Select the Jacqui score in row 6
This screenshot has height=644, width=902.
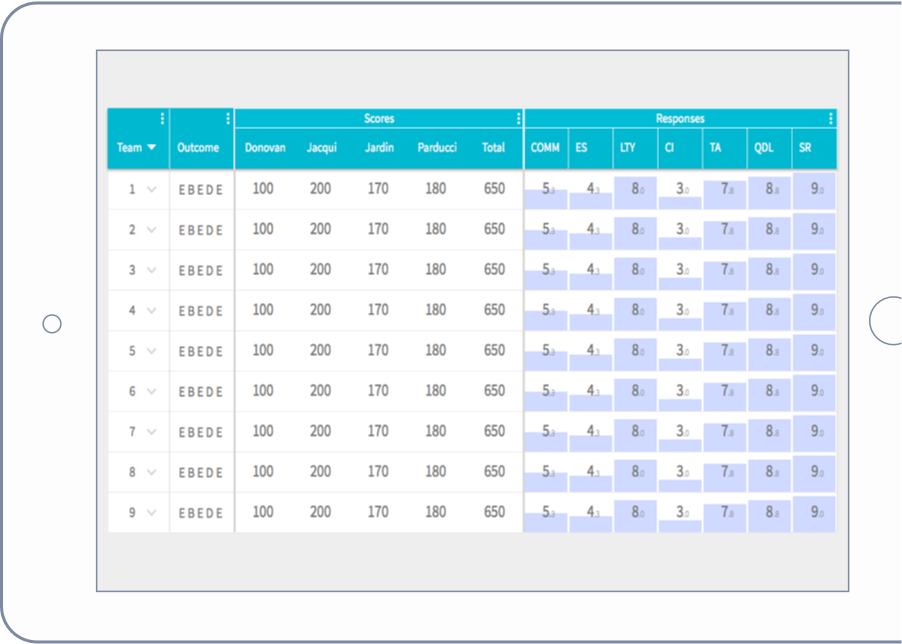[x=320, y=391]
